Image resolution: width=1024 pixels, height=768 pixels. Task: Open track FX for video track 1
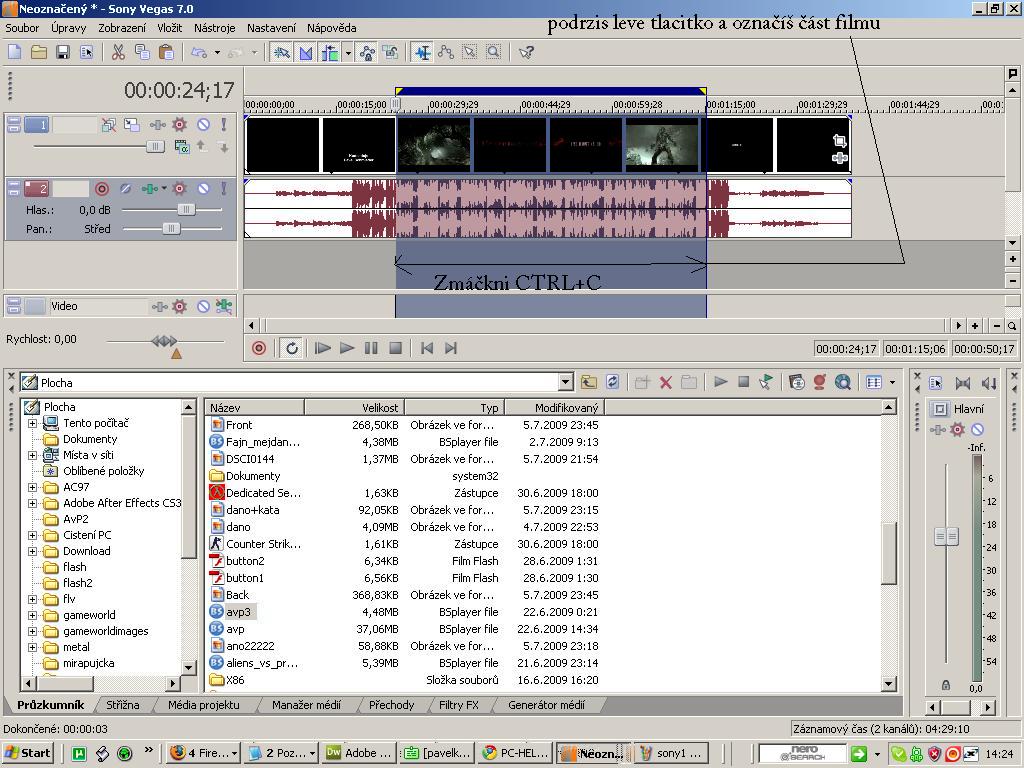click(x=180, y=125)
